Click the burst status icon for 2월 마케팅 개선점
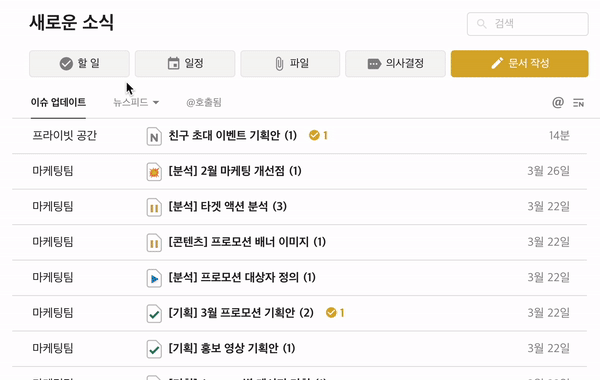Viewport: 600px width, 380px height. click(154, 172)
